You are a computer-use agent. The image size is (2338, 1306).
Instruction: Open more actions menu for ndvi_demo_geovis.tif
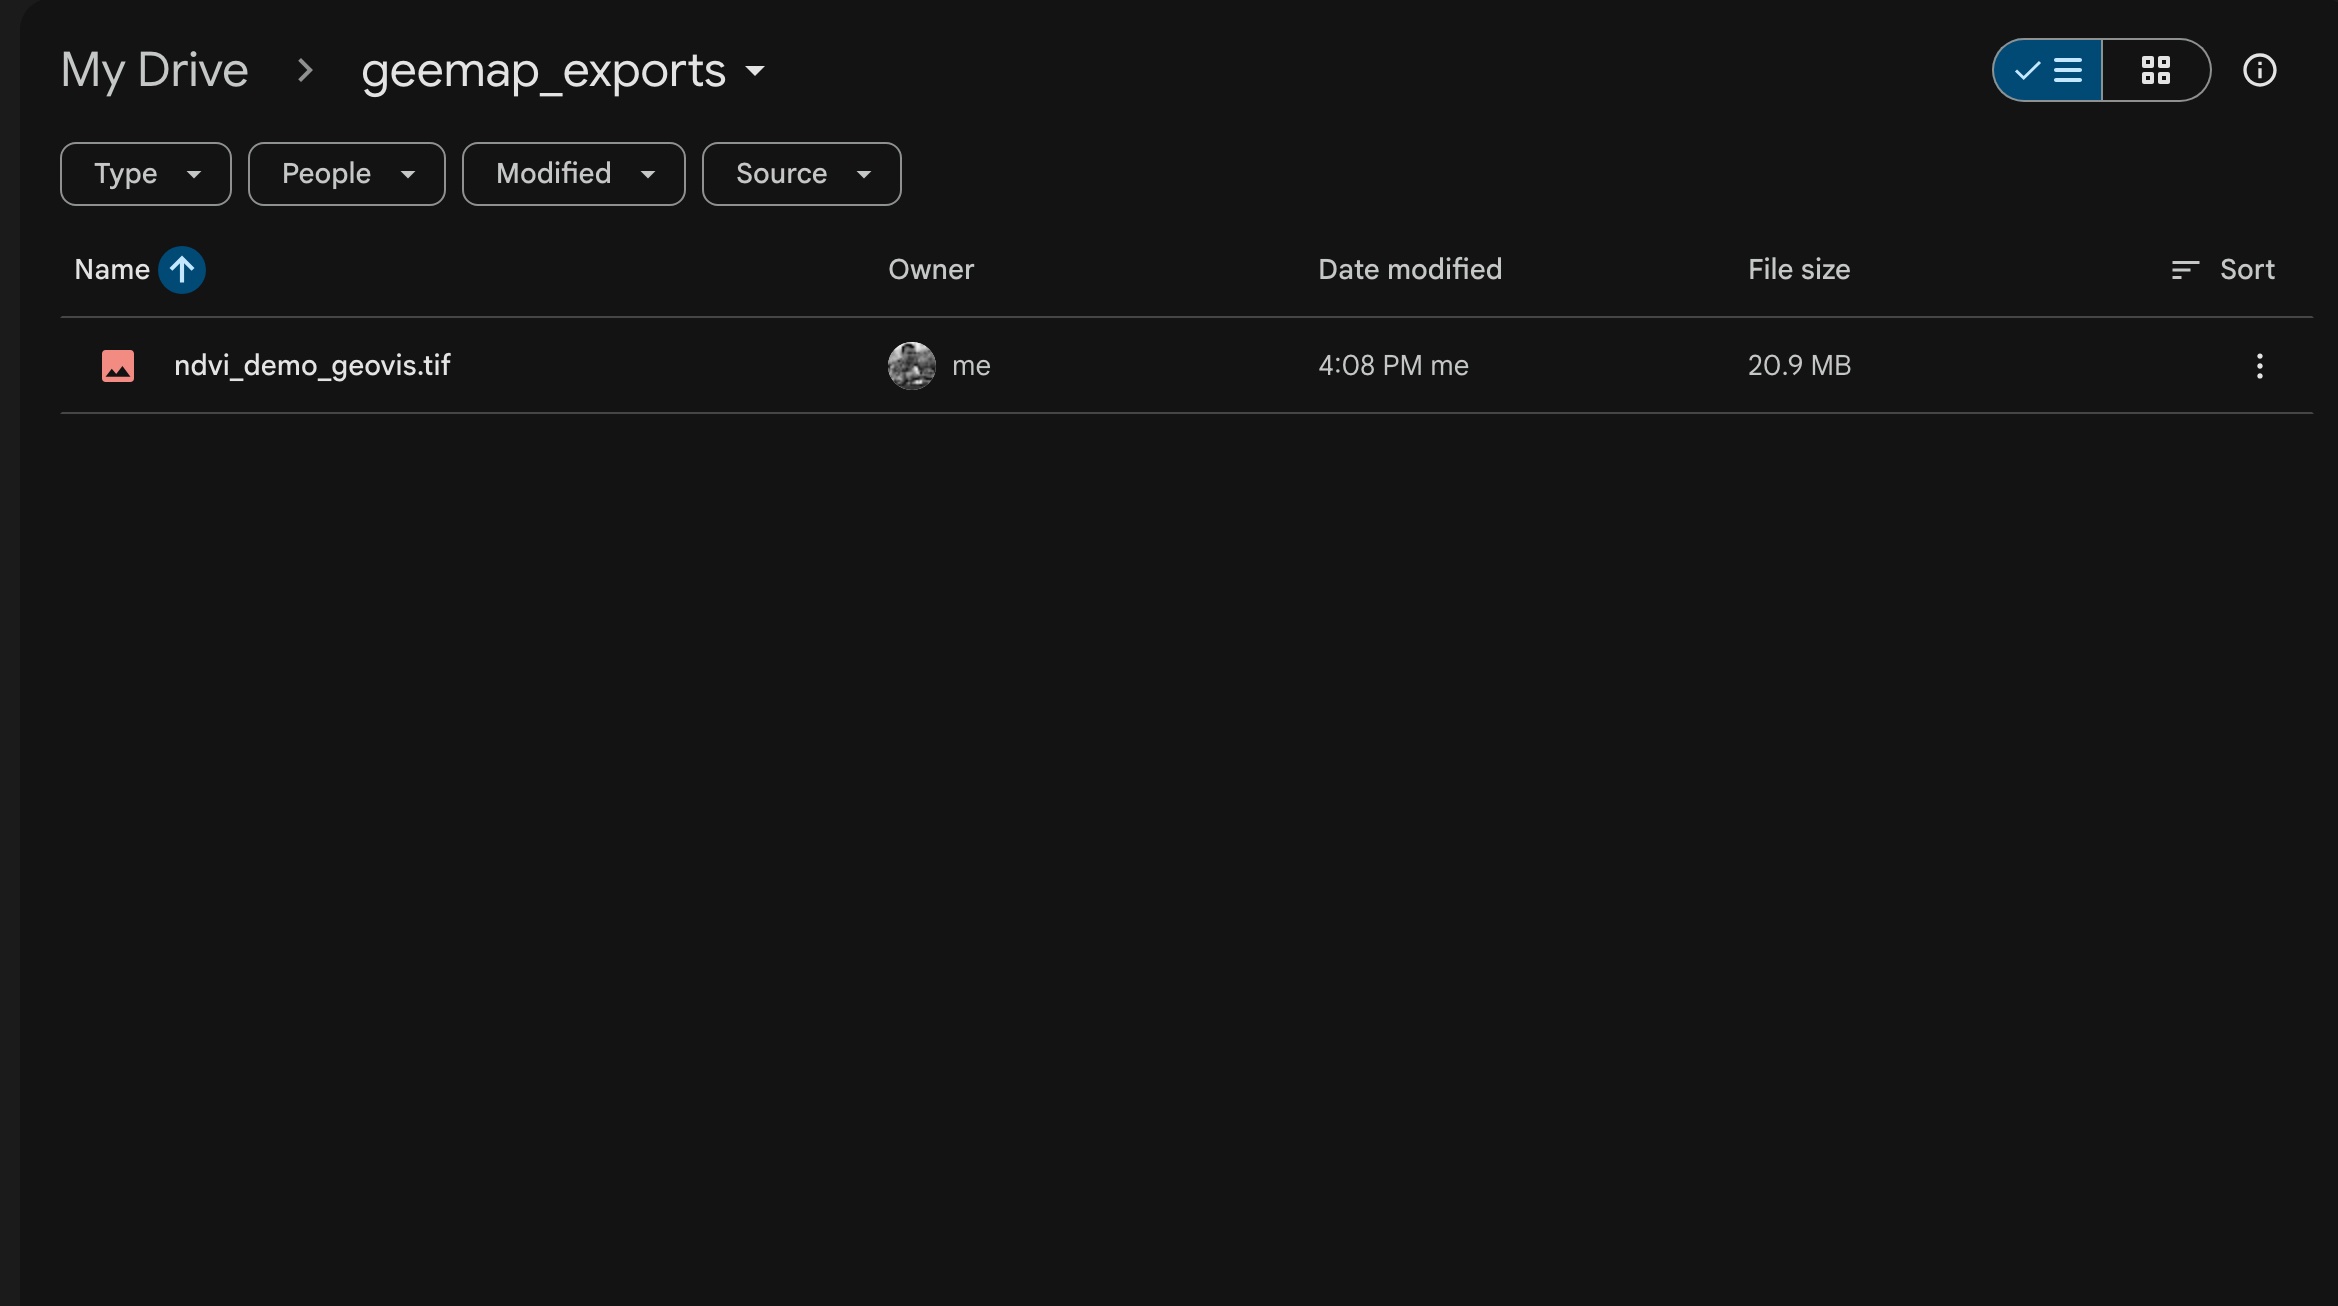(2259, 366)
